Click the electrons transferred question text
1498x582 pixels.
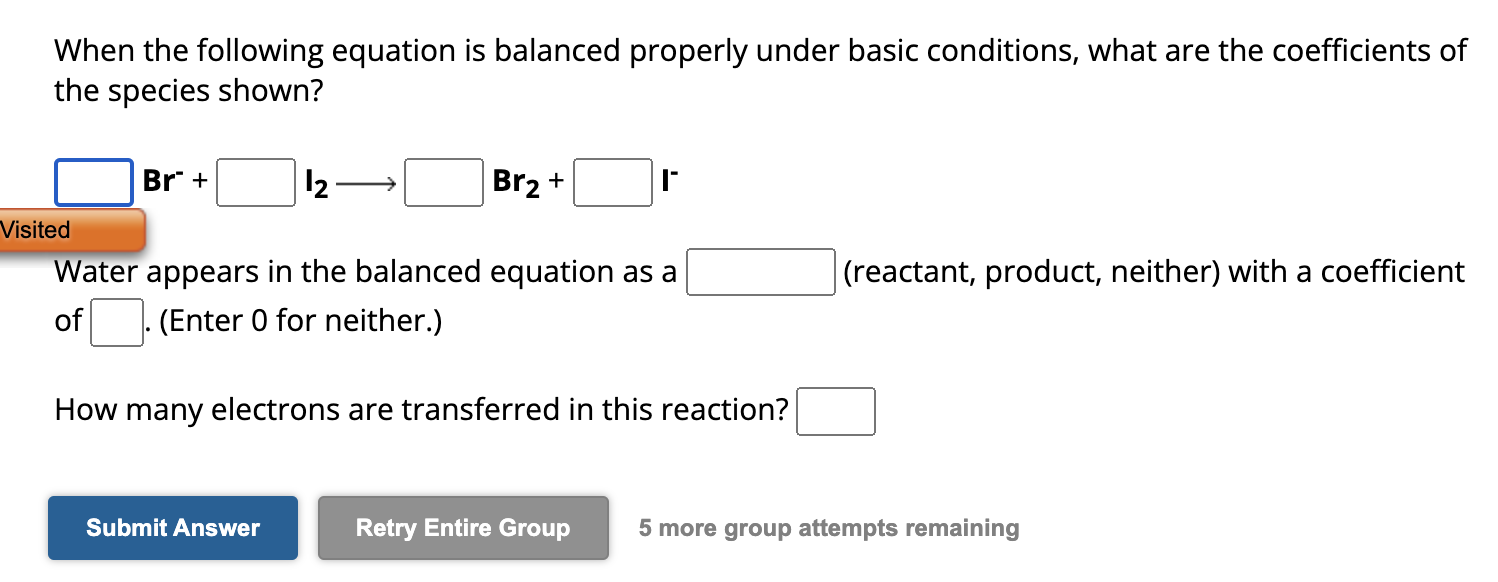418,409
